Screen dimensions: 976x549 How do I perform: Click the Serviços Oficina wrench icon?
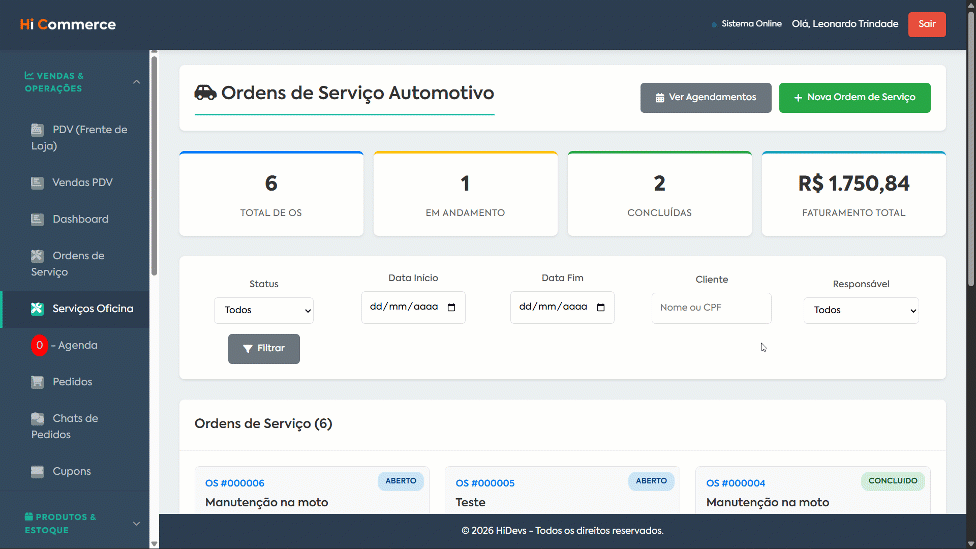point(37,309)
